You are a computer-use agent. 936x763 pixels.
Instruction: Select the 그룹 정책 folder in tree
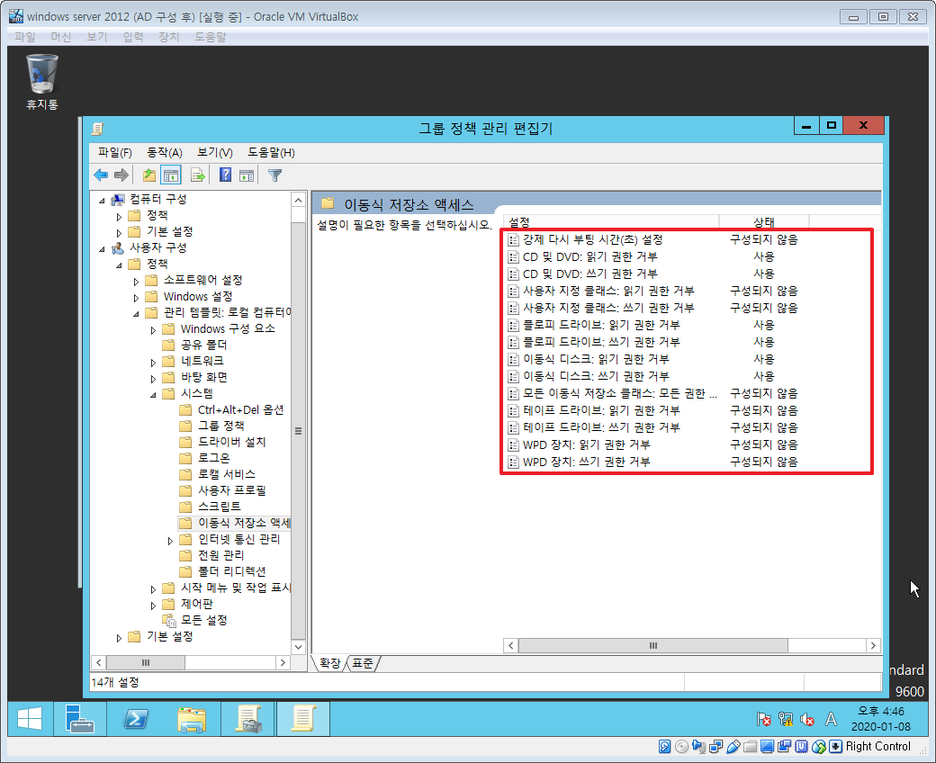[221, 426]
